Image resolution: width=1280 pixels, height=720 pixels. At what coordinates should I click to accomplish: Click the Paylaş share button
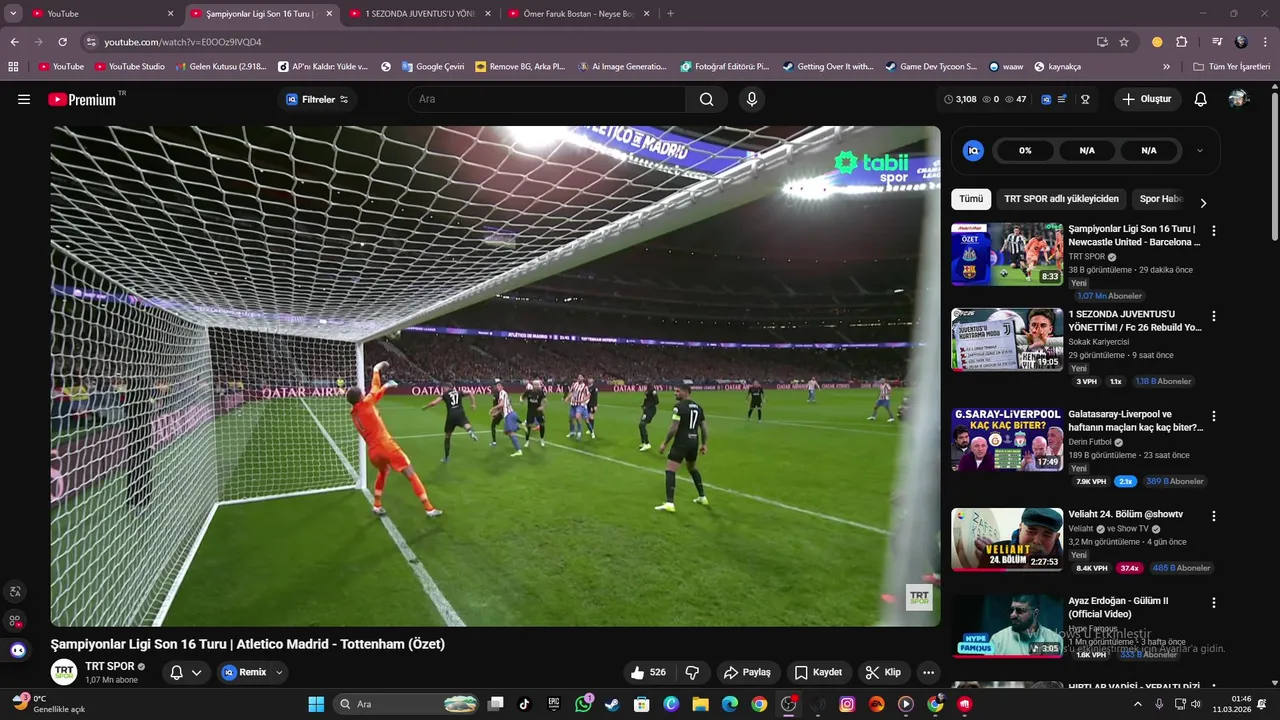(747, 672)
